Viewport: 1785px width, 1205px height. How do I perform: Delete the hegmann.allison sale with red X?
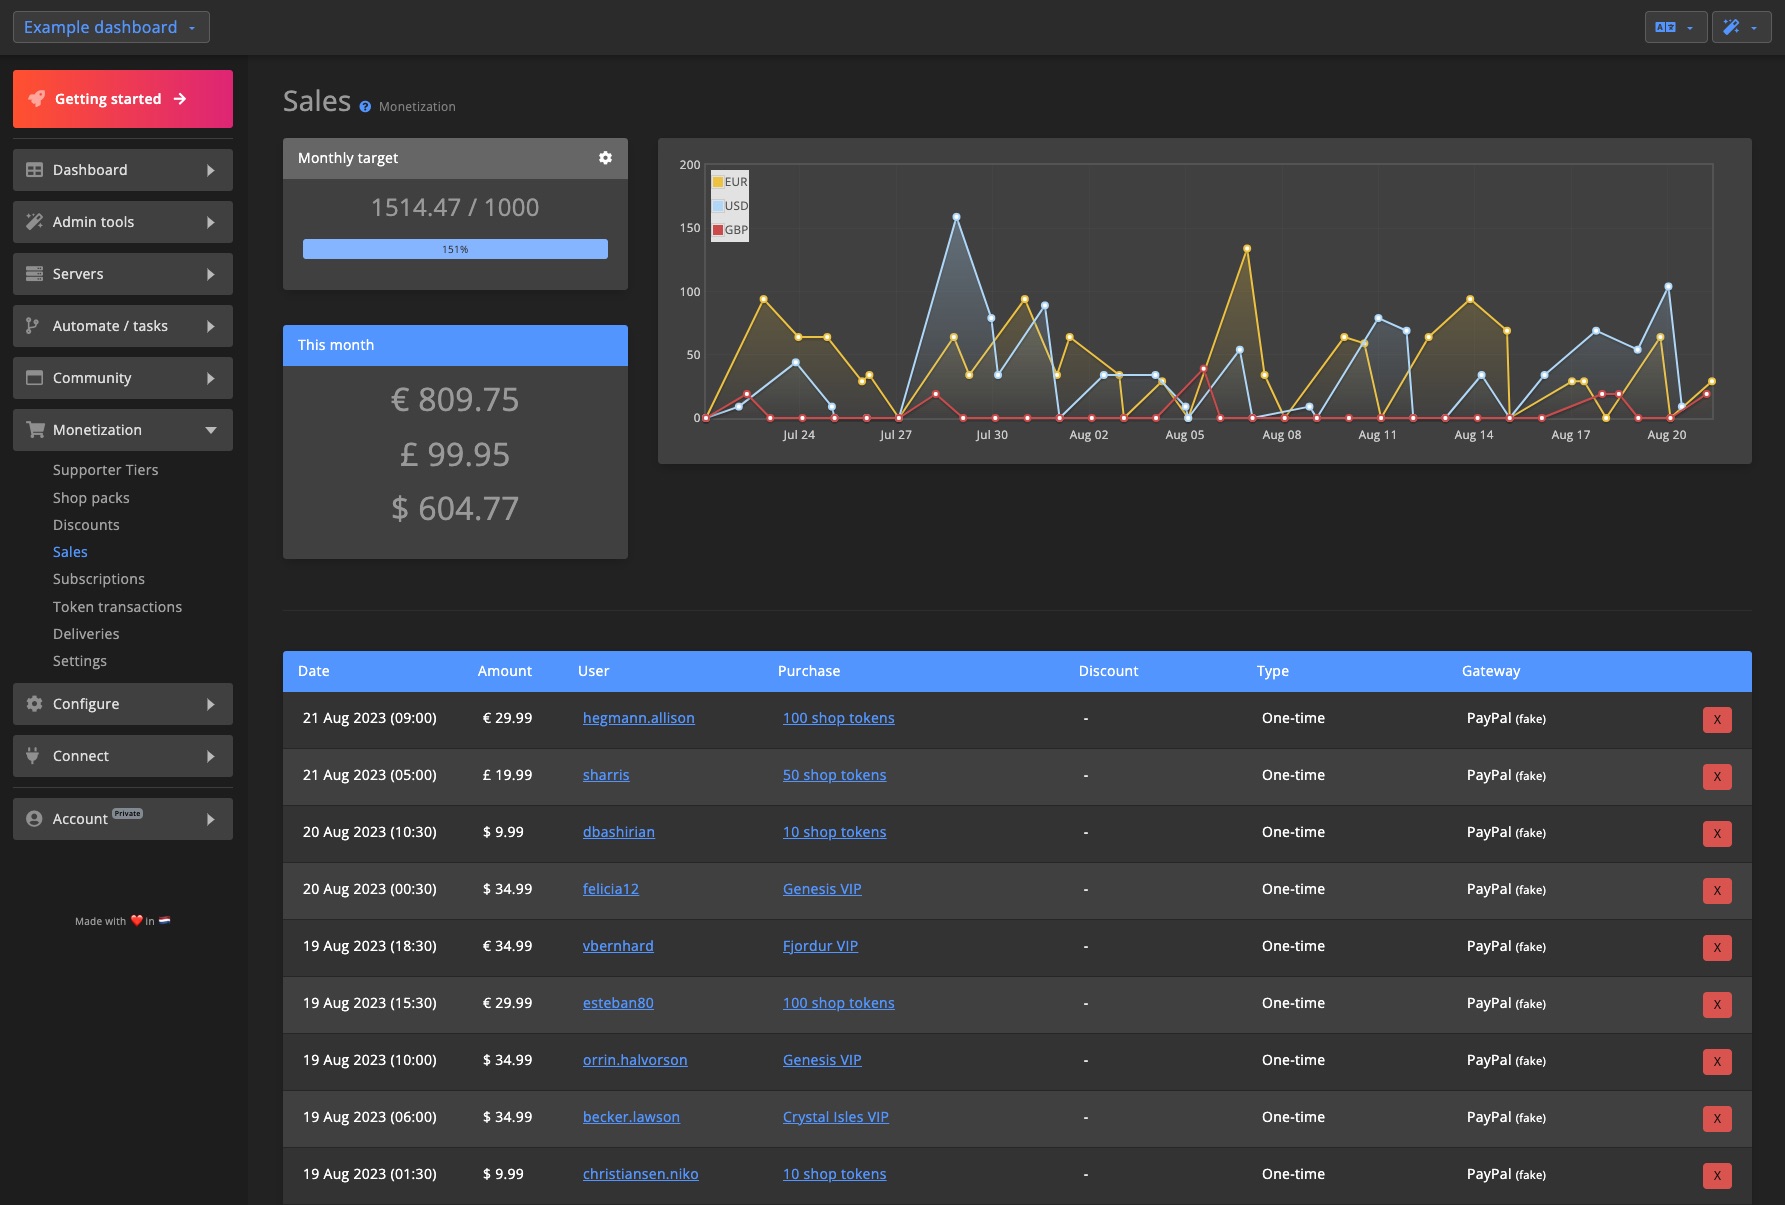(1716, 720)
